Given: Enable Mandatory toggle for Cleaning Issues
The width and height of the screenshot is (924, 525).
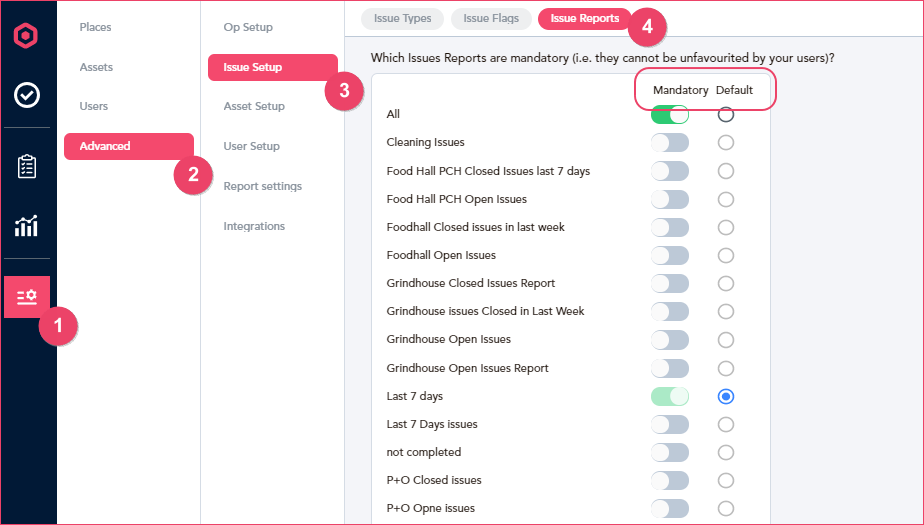Looking at the screenshot, I should (669, 143).
